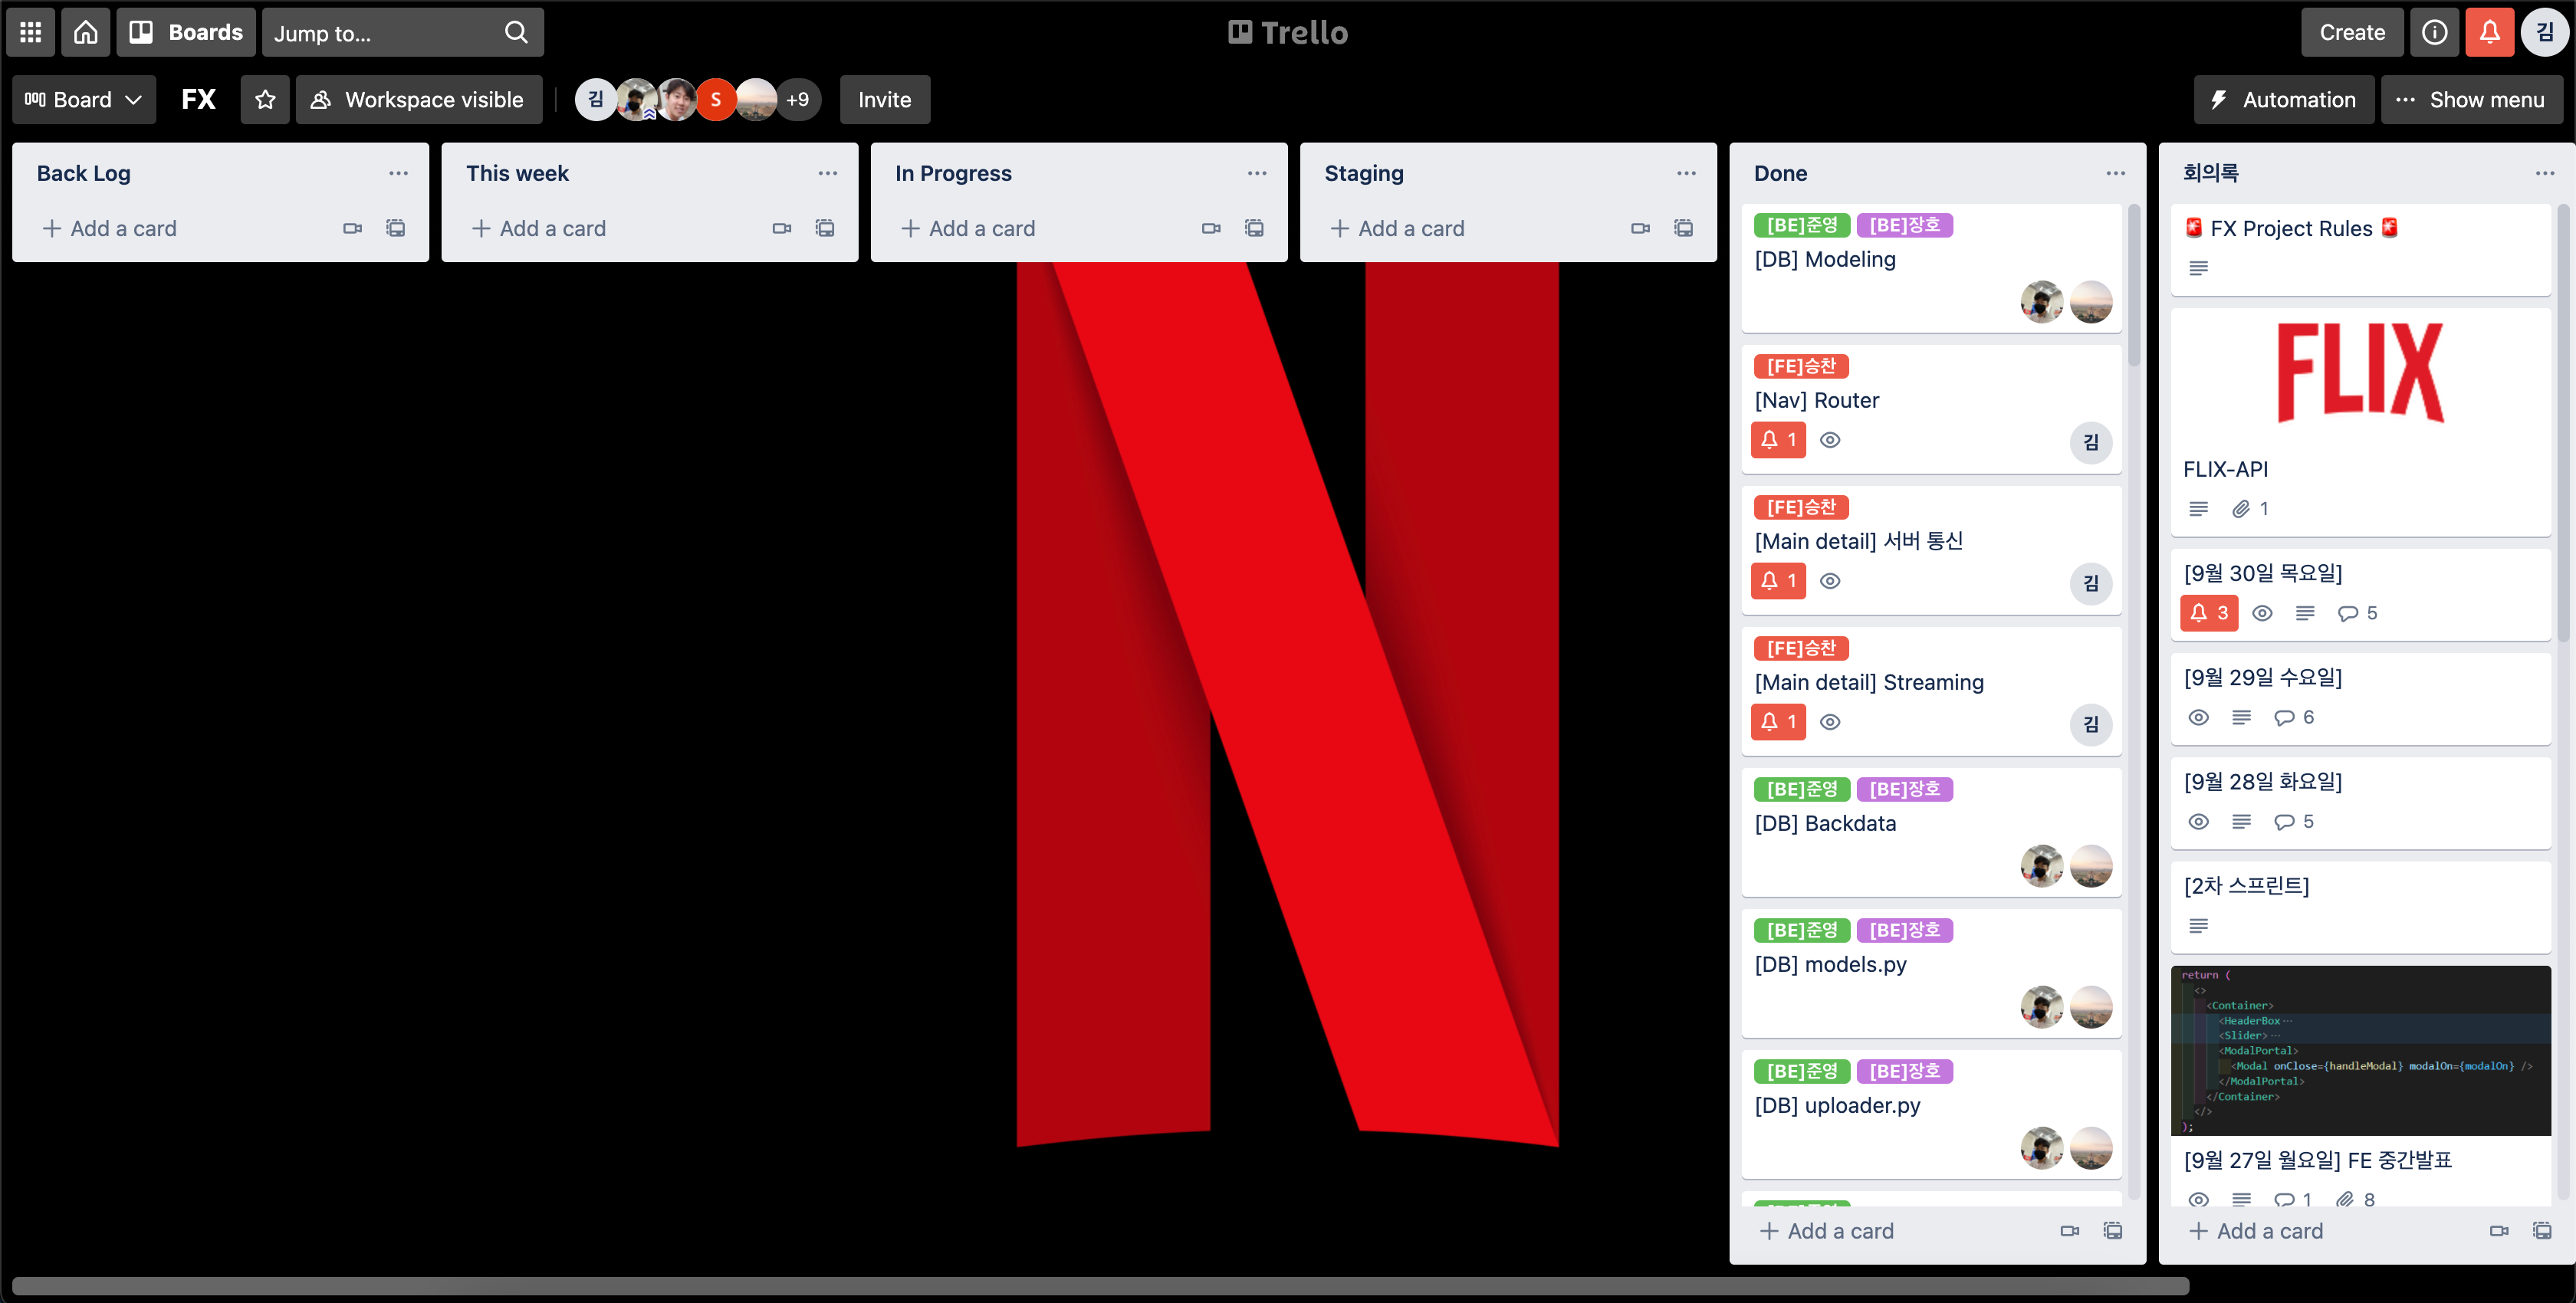Star the FX board

[x=265, y=100]
